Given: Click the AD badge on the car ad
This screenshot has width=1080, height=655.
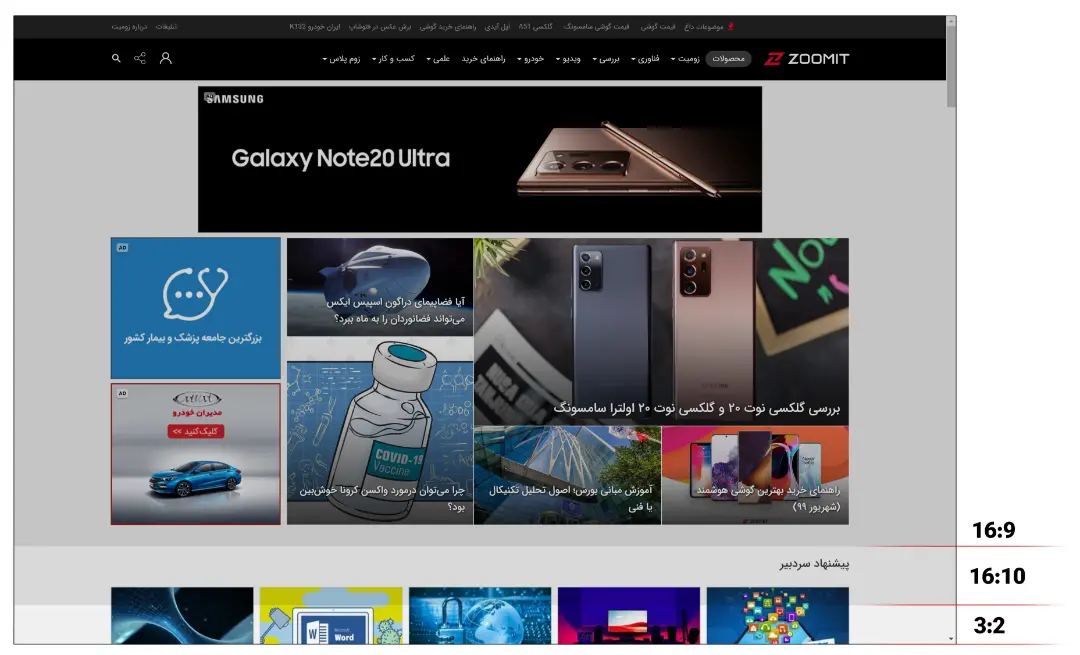Looking at the screenshot, I should (x=122, y=393).
